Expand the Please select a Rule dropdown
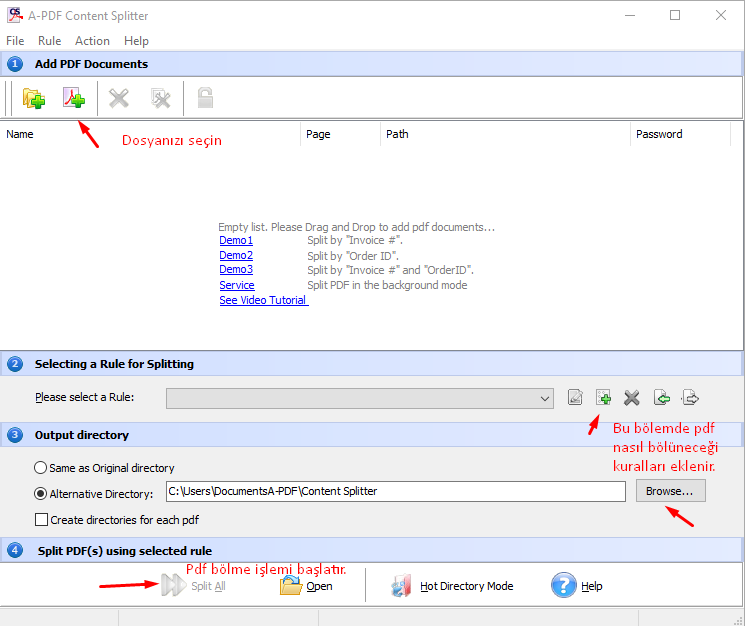 tap(545, 398)
